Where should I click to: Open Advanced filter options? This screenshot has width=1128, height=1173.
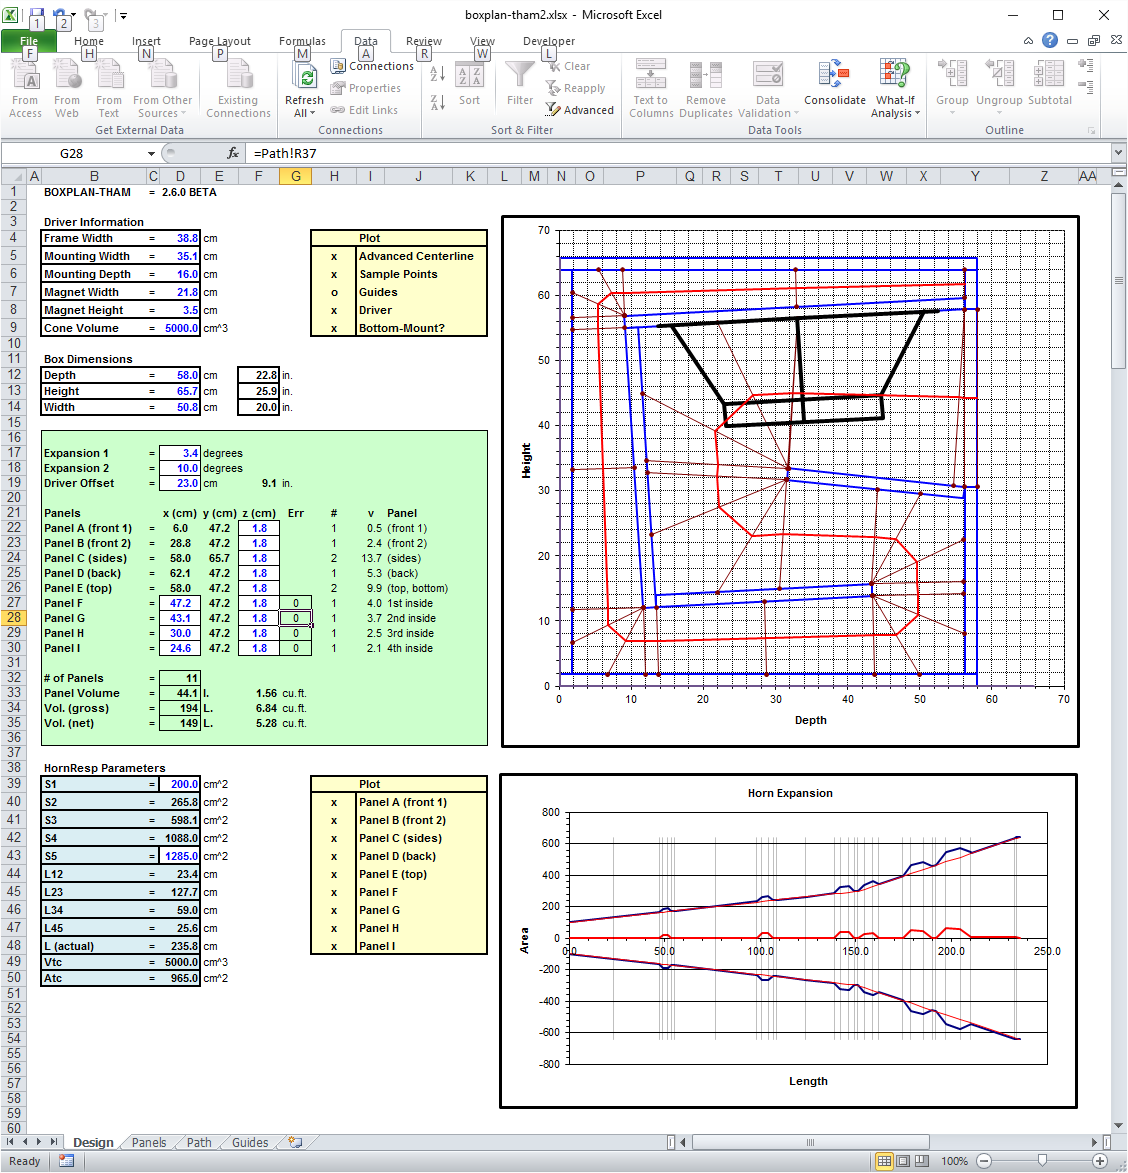click(580, 110)
